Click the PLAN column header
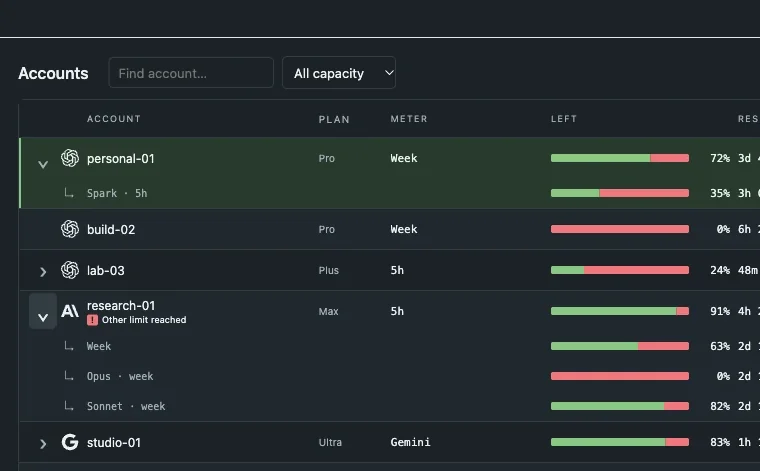The width and height of the screenshot is (760, 471). [334, 119]
